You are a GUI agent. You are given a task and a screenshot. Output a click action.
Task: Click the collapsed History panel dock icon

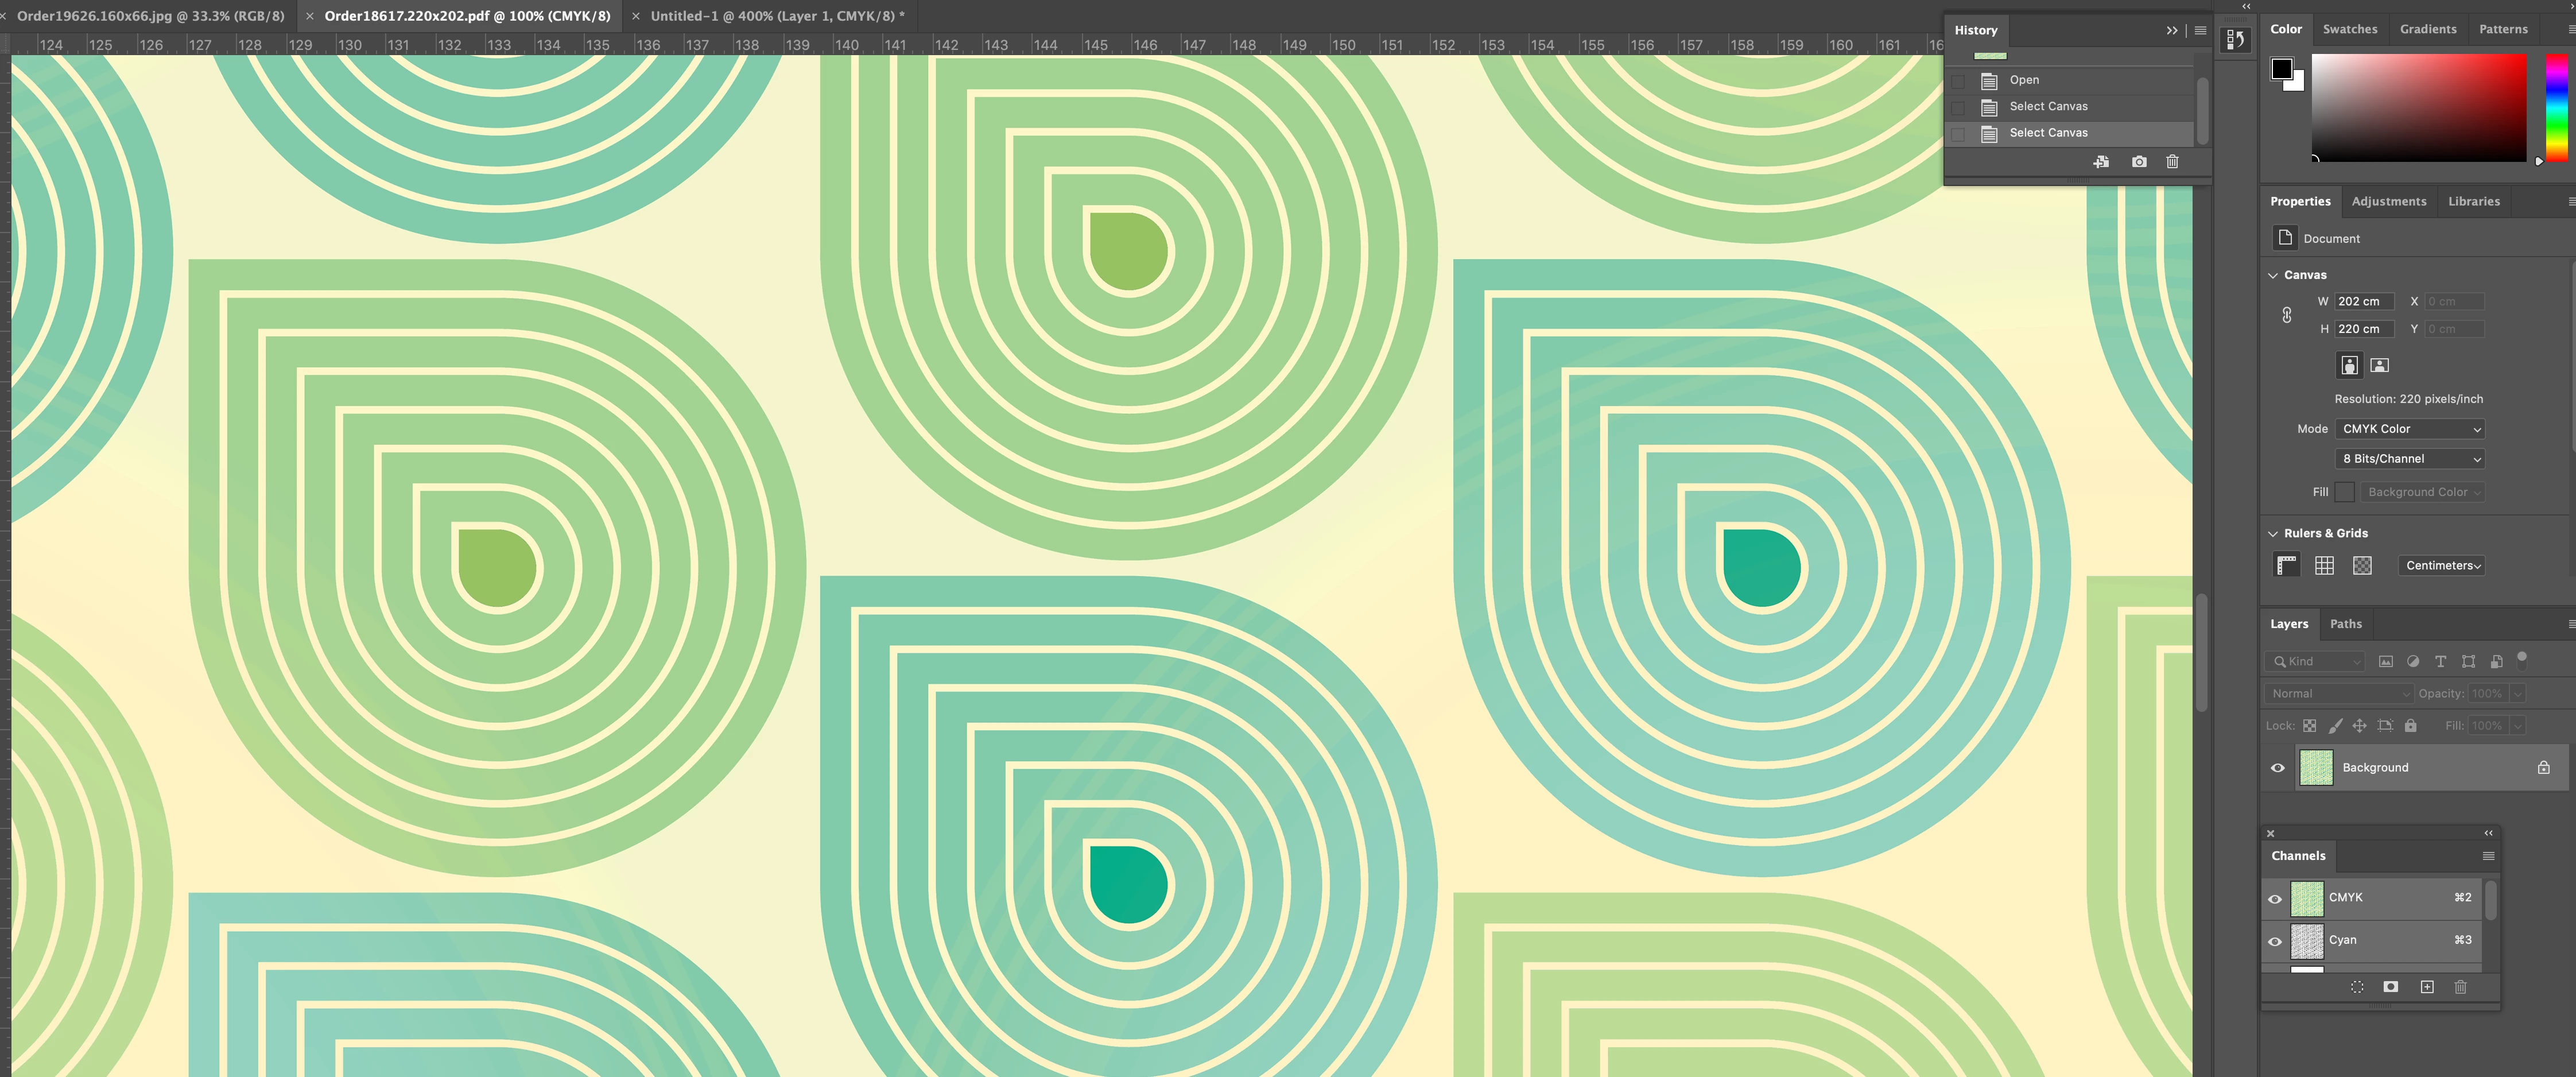coord(2235,40)
